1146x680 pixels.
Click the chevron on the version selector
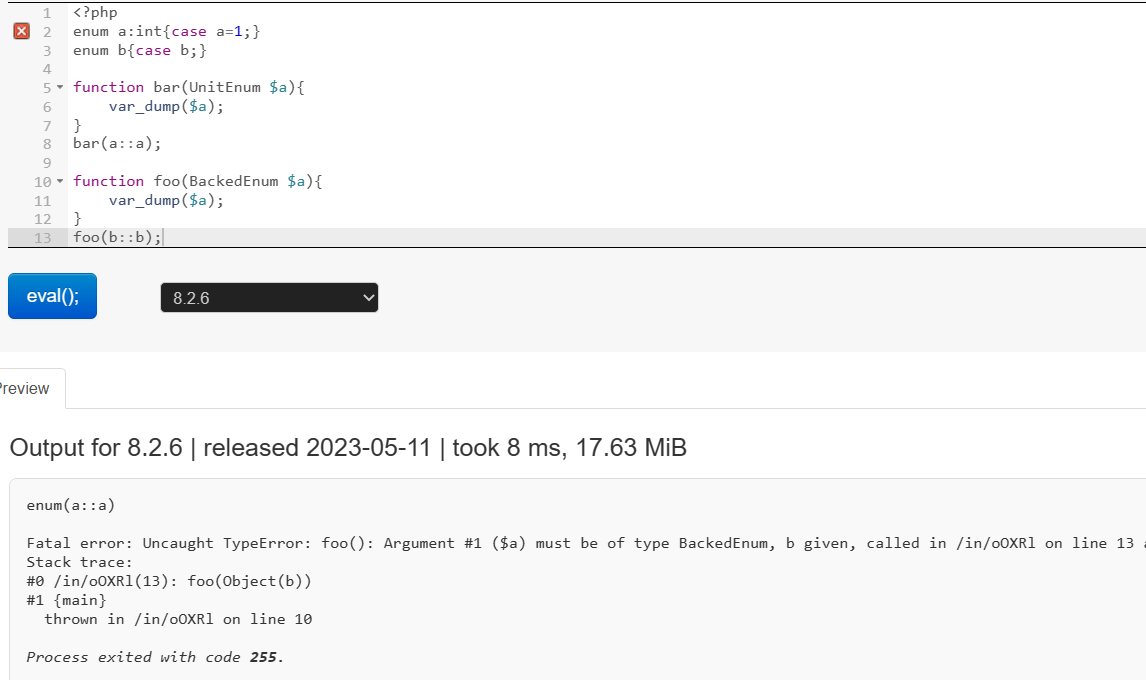point(367,297)
